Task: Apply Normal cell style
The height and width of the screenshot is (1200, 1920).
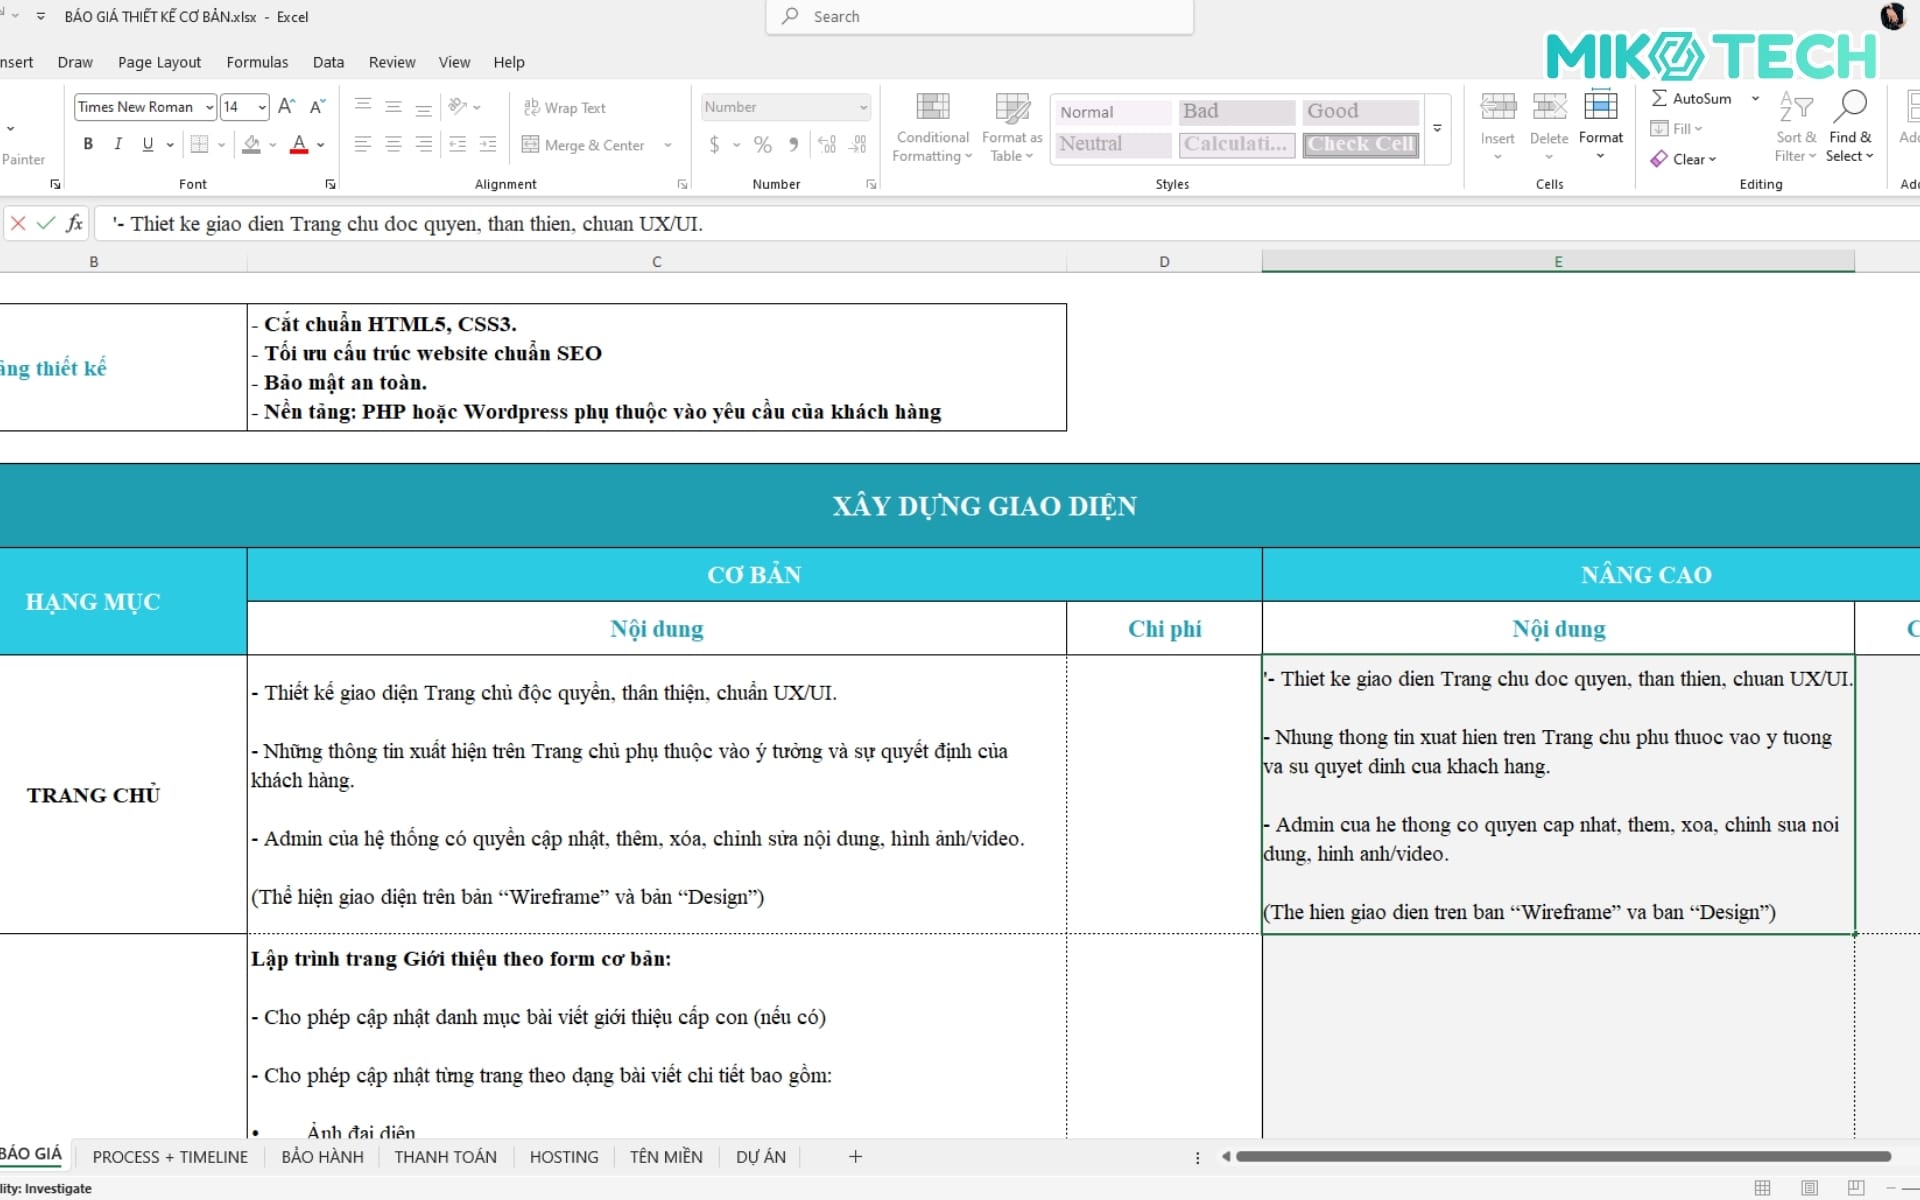Action: coord(1113,112)
